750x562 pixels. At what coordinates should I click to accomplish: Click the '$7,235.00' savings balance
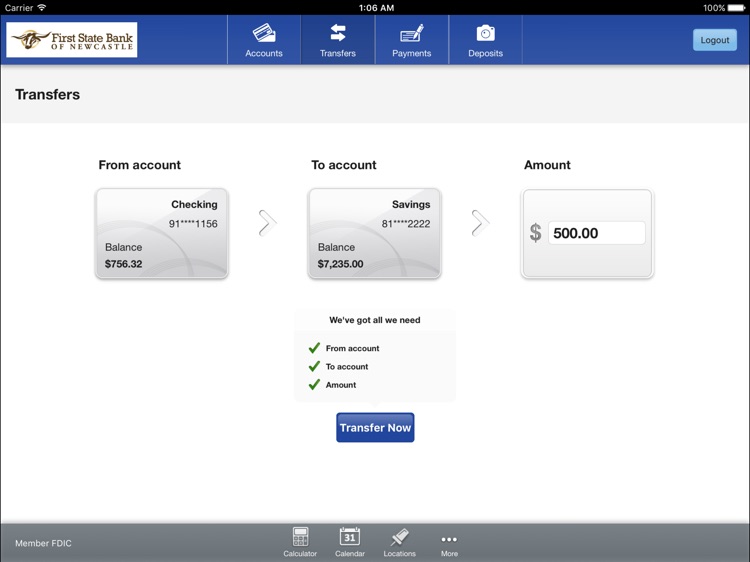click(341, 264)
